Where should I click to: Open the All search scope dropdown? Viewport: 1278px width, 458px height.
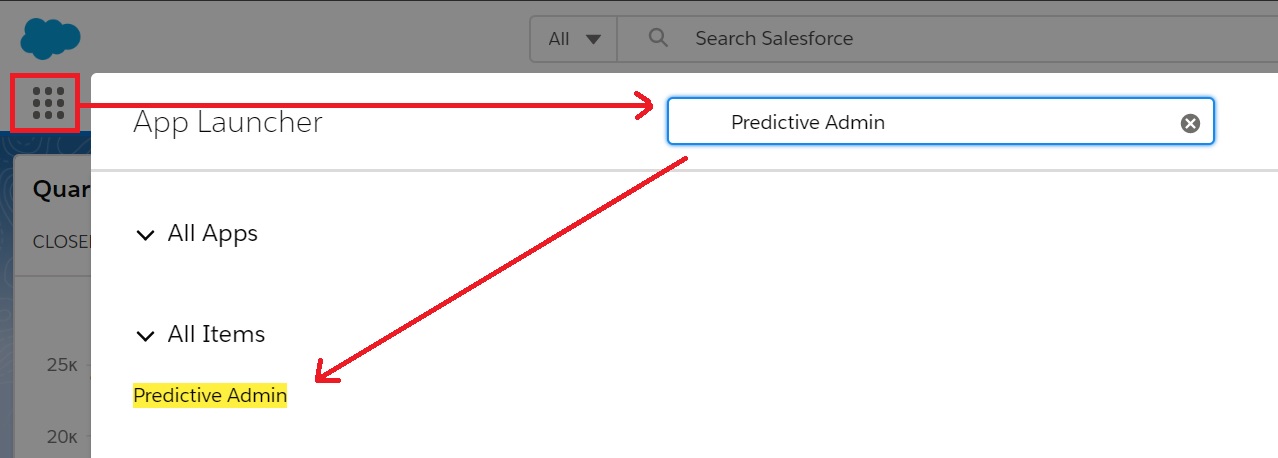click(574, 39)
